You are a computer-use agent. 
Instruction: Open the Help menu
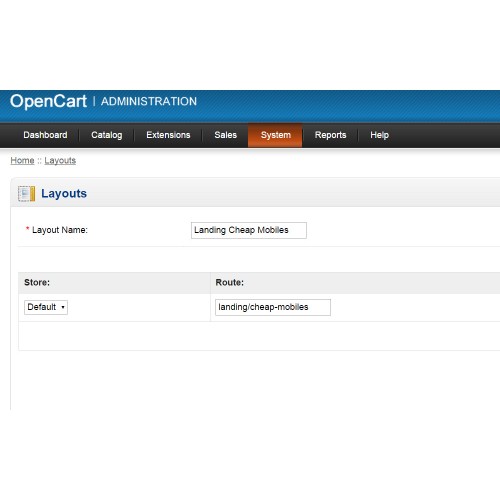tap(379, 135)
